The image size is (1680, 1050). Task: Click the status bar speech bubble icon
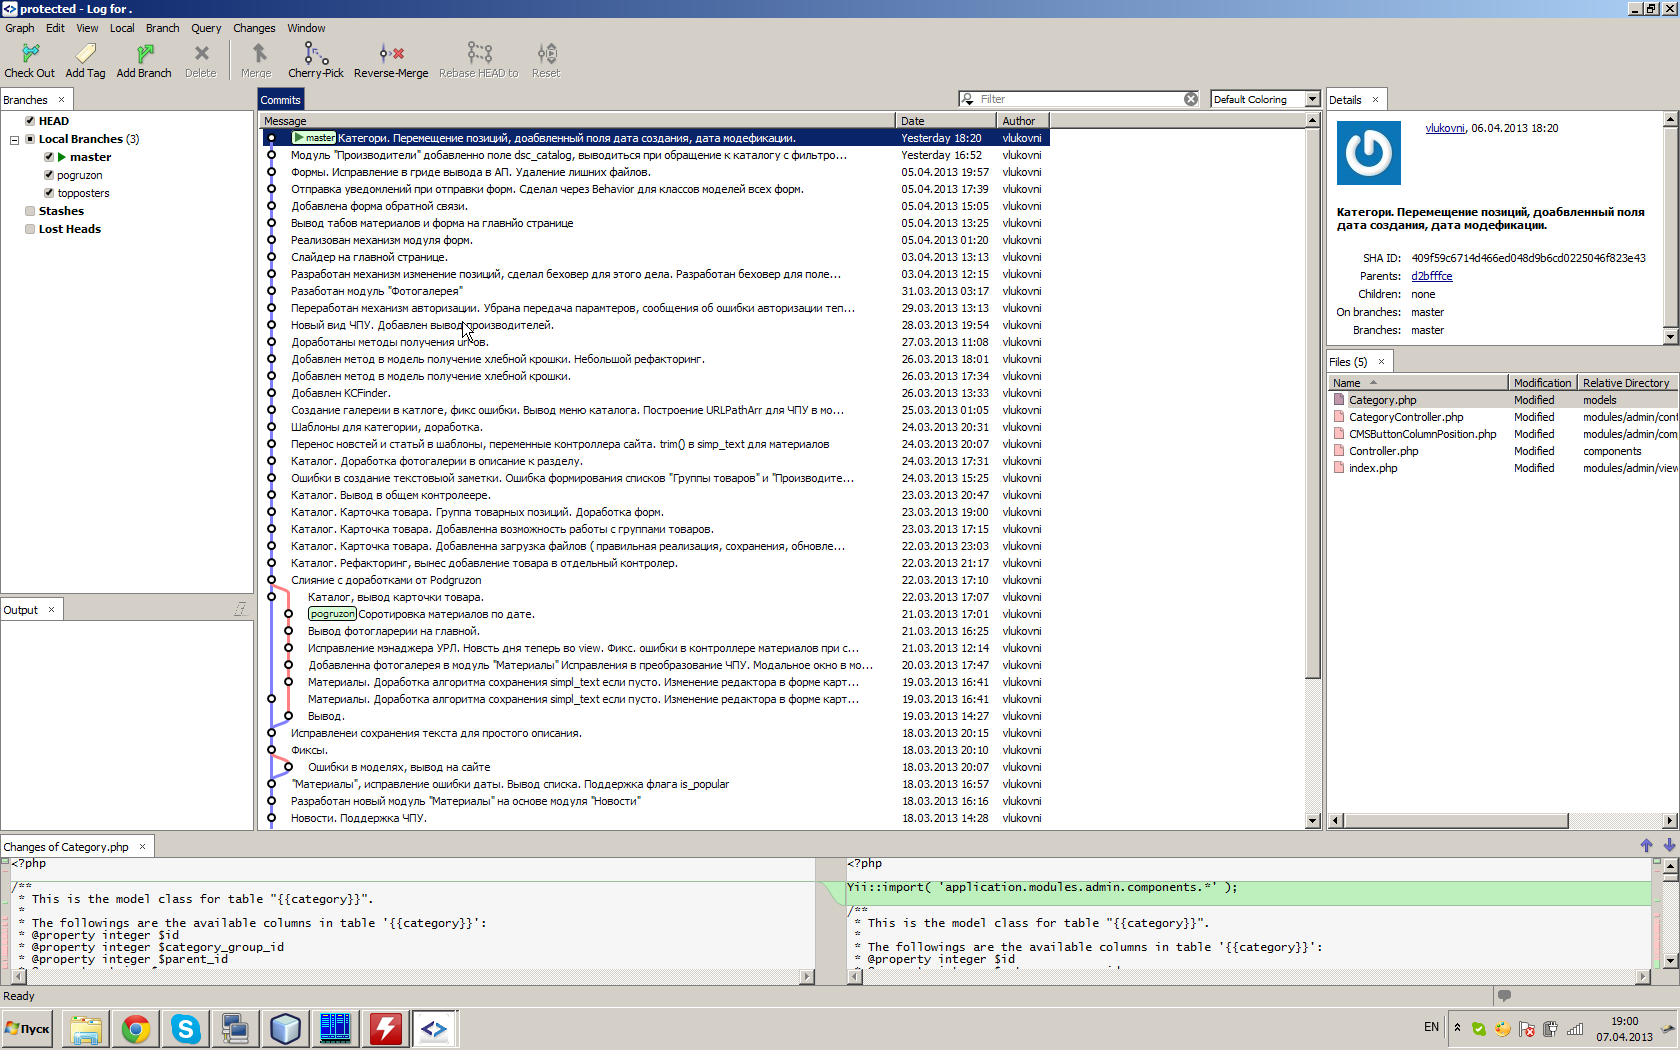1504,996
